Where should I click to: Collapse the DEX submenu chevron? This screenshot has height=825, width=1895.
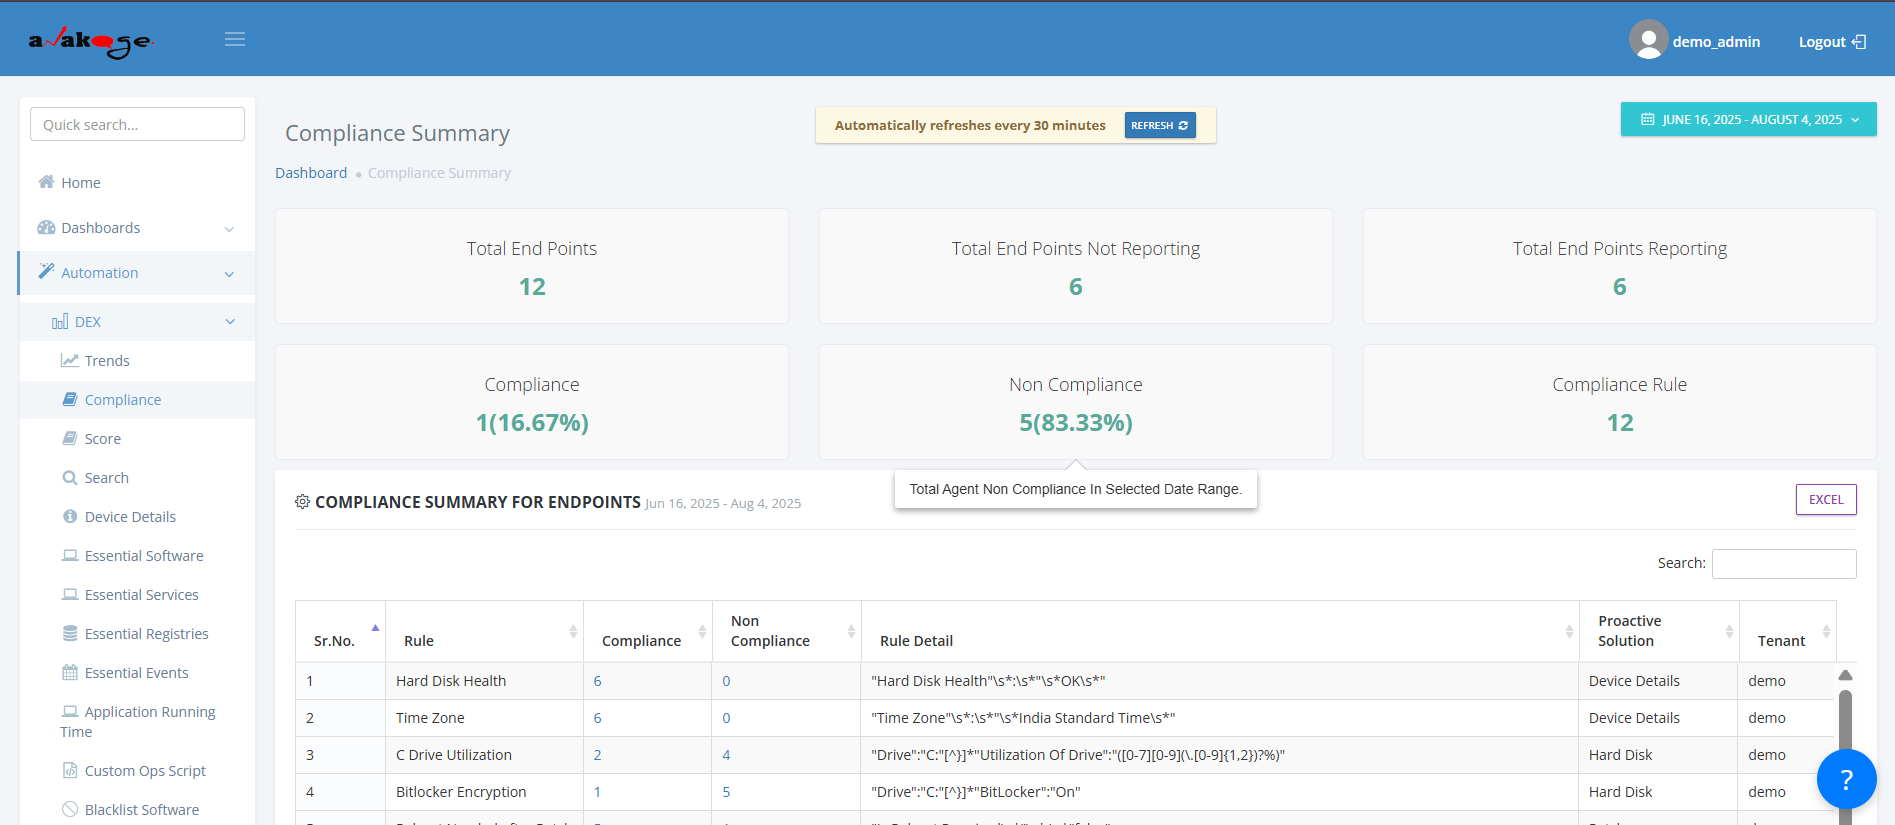230,322
